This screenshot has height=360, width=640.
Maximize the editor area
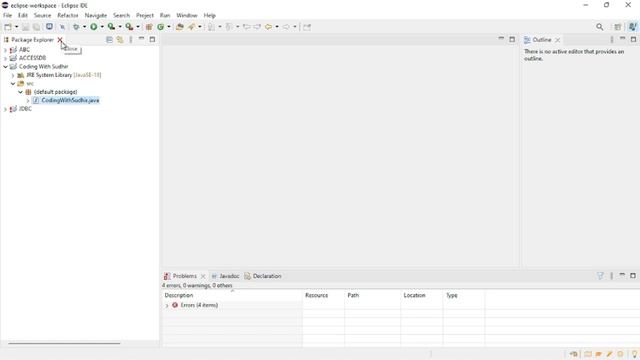pos(512,40)
